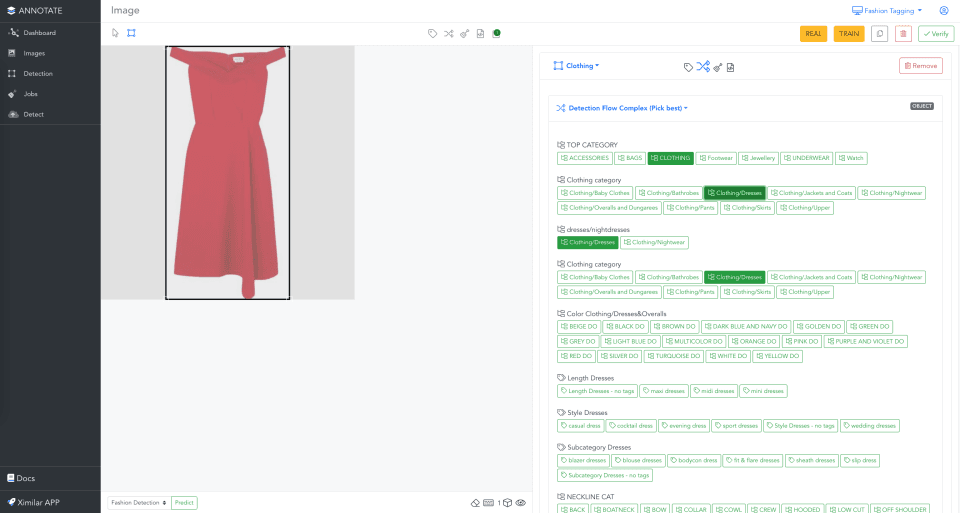Toggle the eye visibility icon
Image resolution: width=960 pixels, height=513 pixels.
[520, 503]
